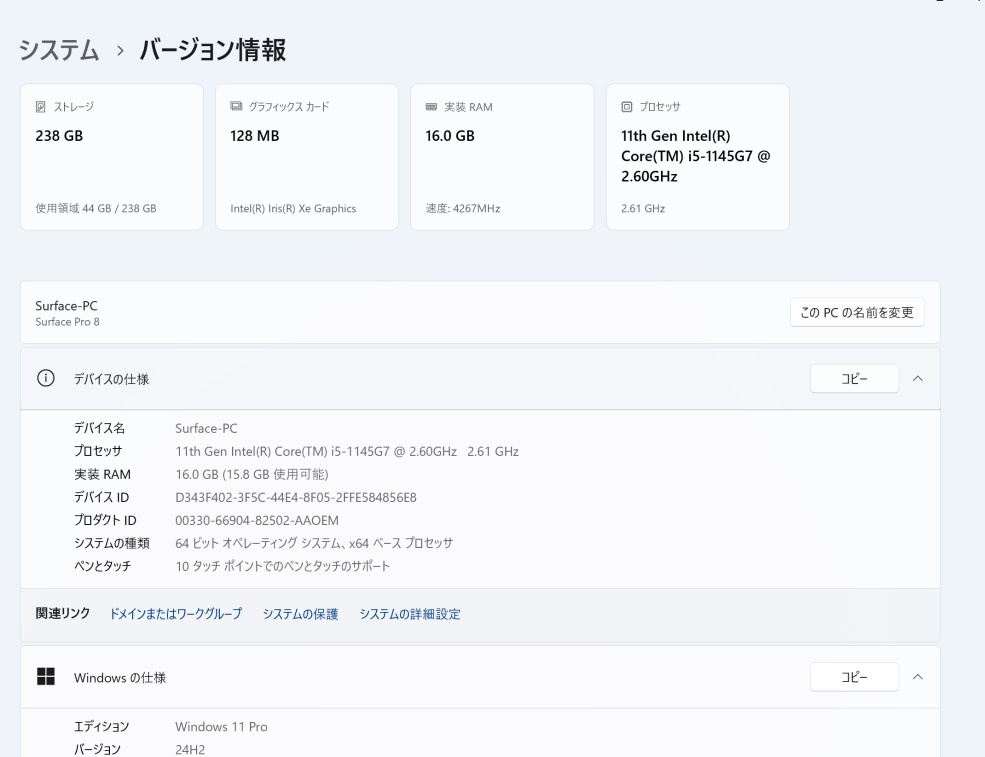Click the RAM icon beside 実装 RAM
The width and height of the screenshot is (985, 757).
pos(431,107)
